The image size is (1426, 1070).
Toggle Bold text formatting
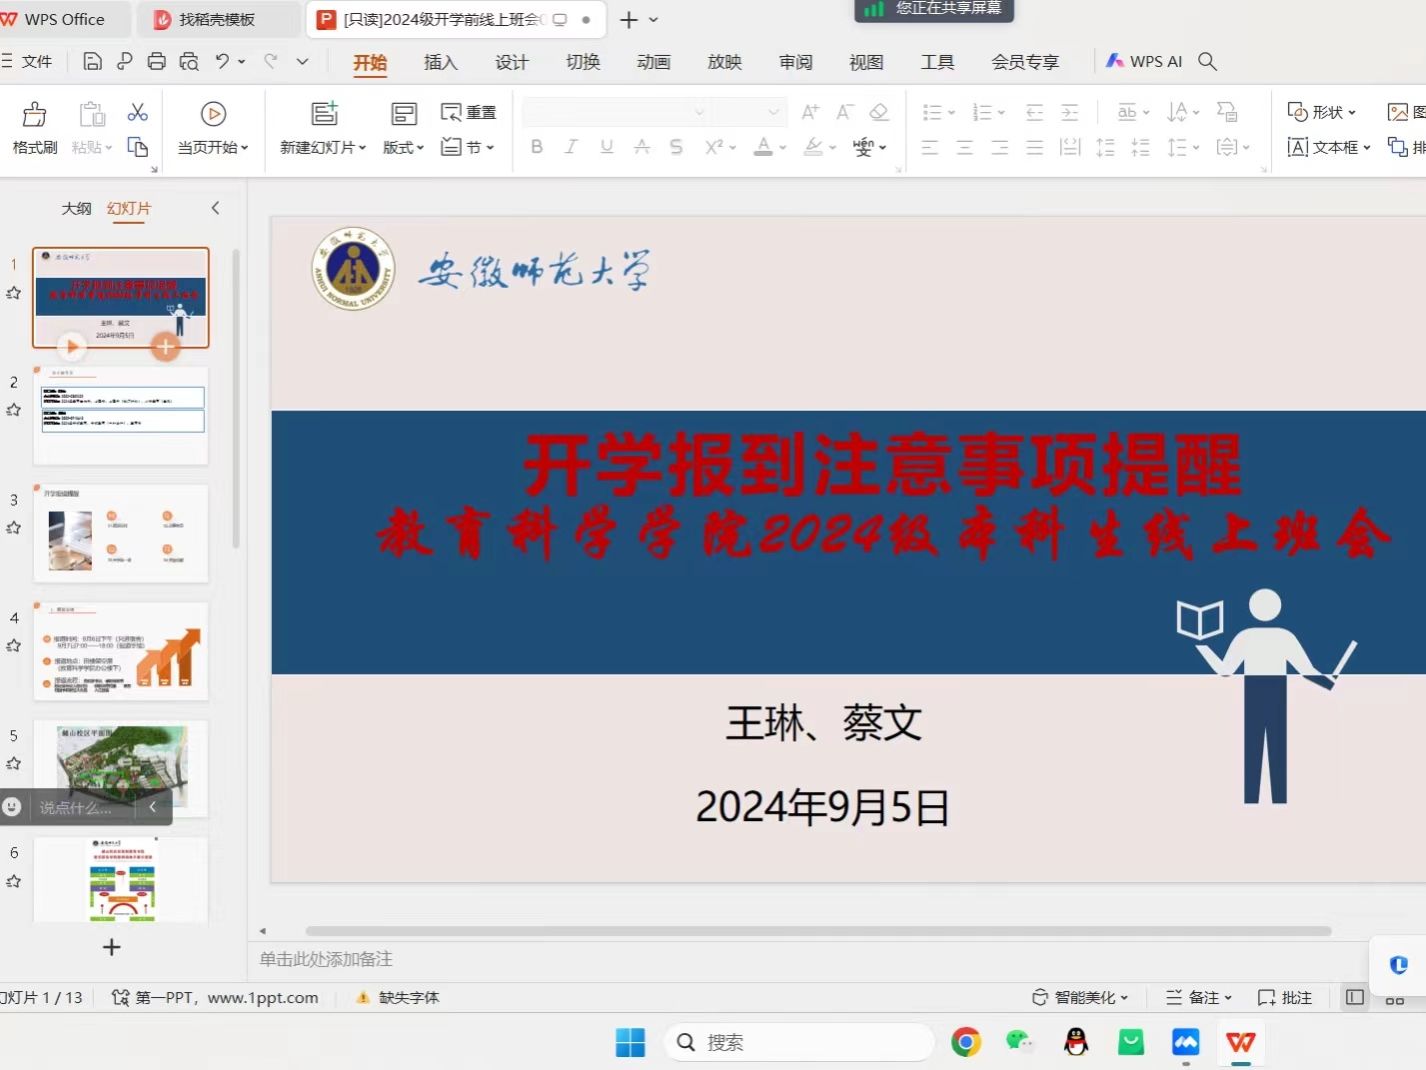pyautogui.click(x=537, y=147)
